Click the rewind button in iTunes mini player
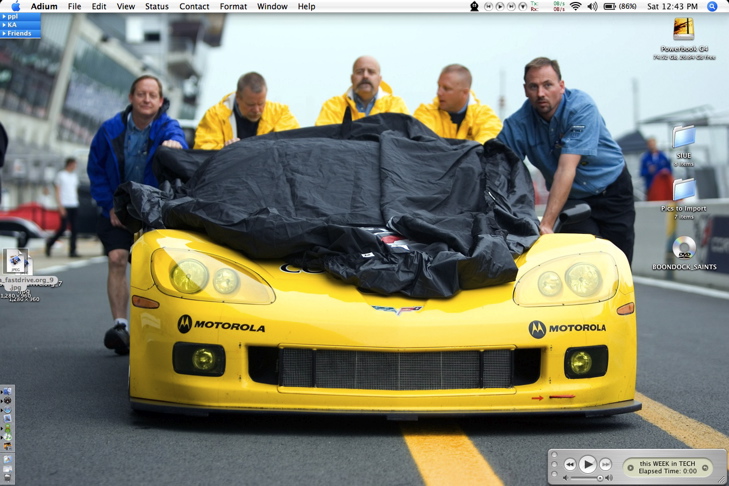 click(x=570, y=465)
